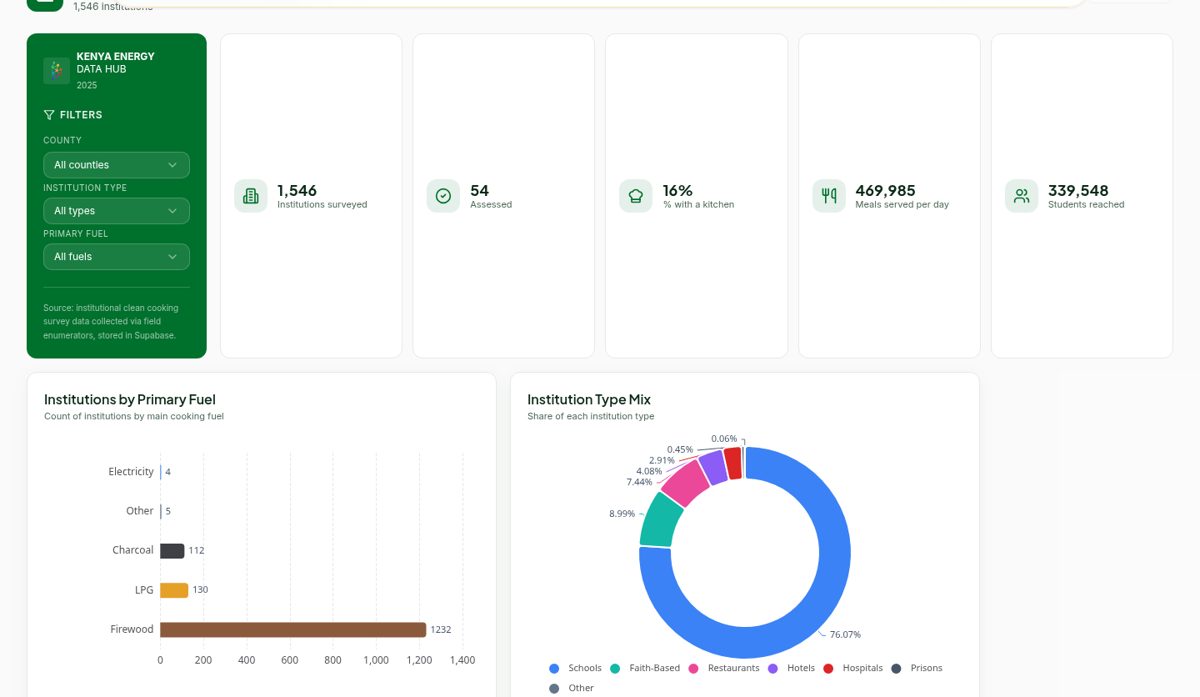Click the people icon for Students reached

(1021, 196)
